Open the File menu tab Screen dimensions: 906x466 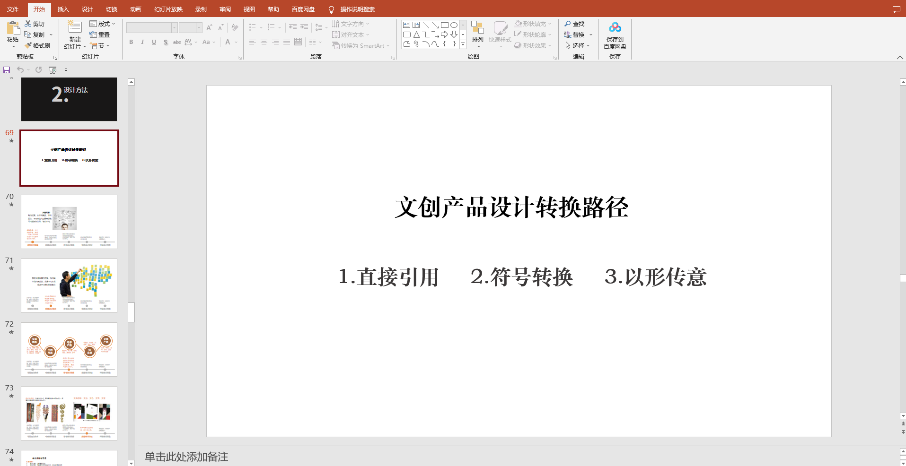pyautogui.click(x=13, y=8)
